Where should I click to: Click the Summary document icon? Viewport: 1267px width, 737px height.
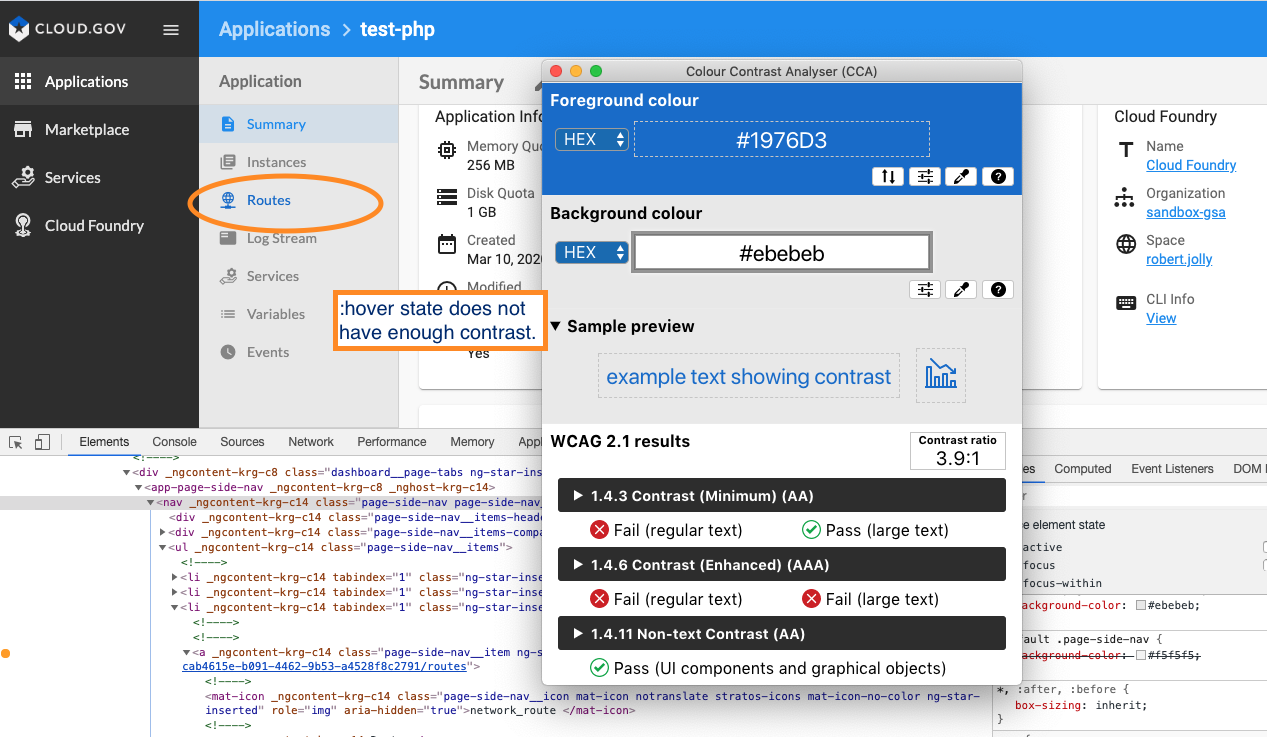pyautogui.click(x=228, y=124)
